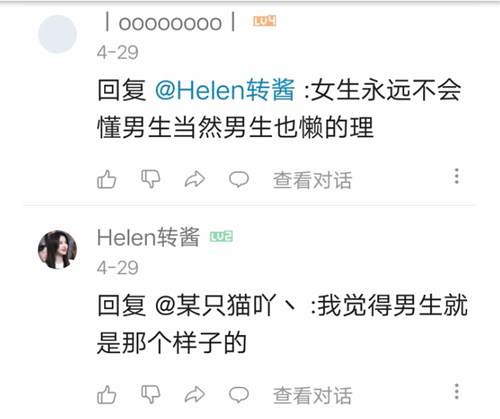Tap the orange LV4 level badge

pos(265,21)
